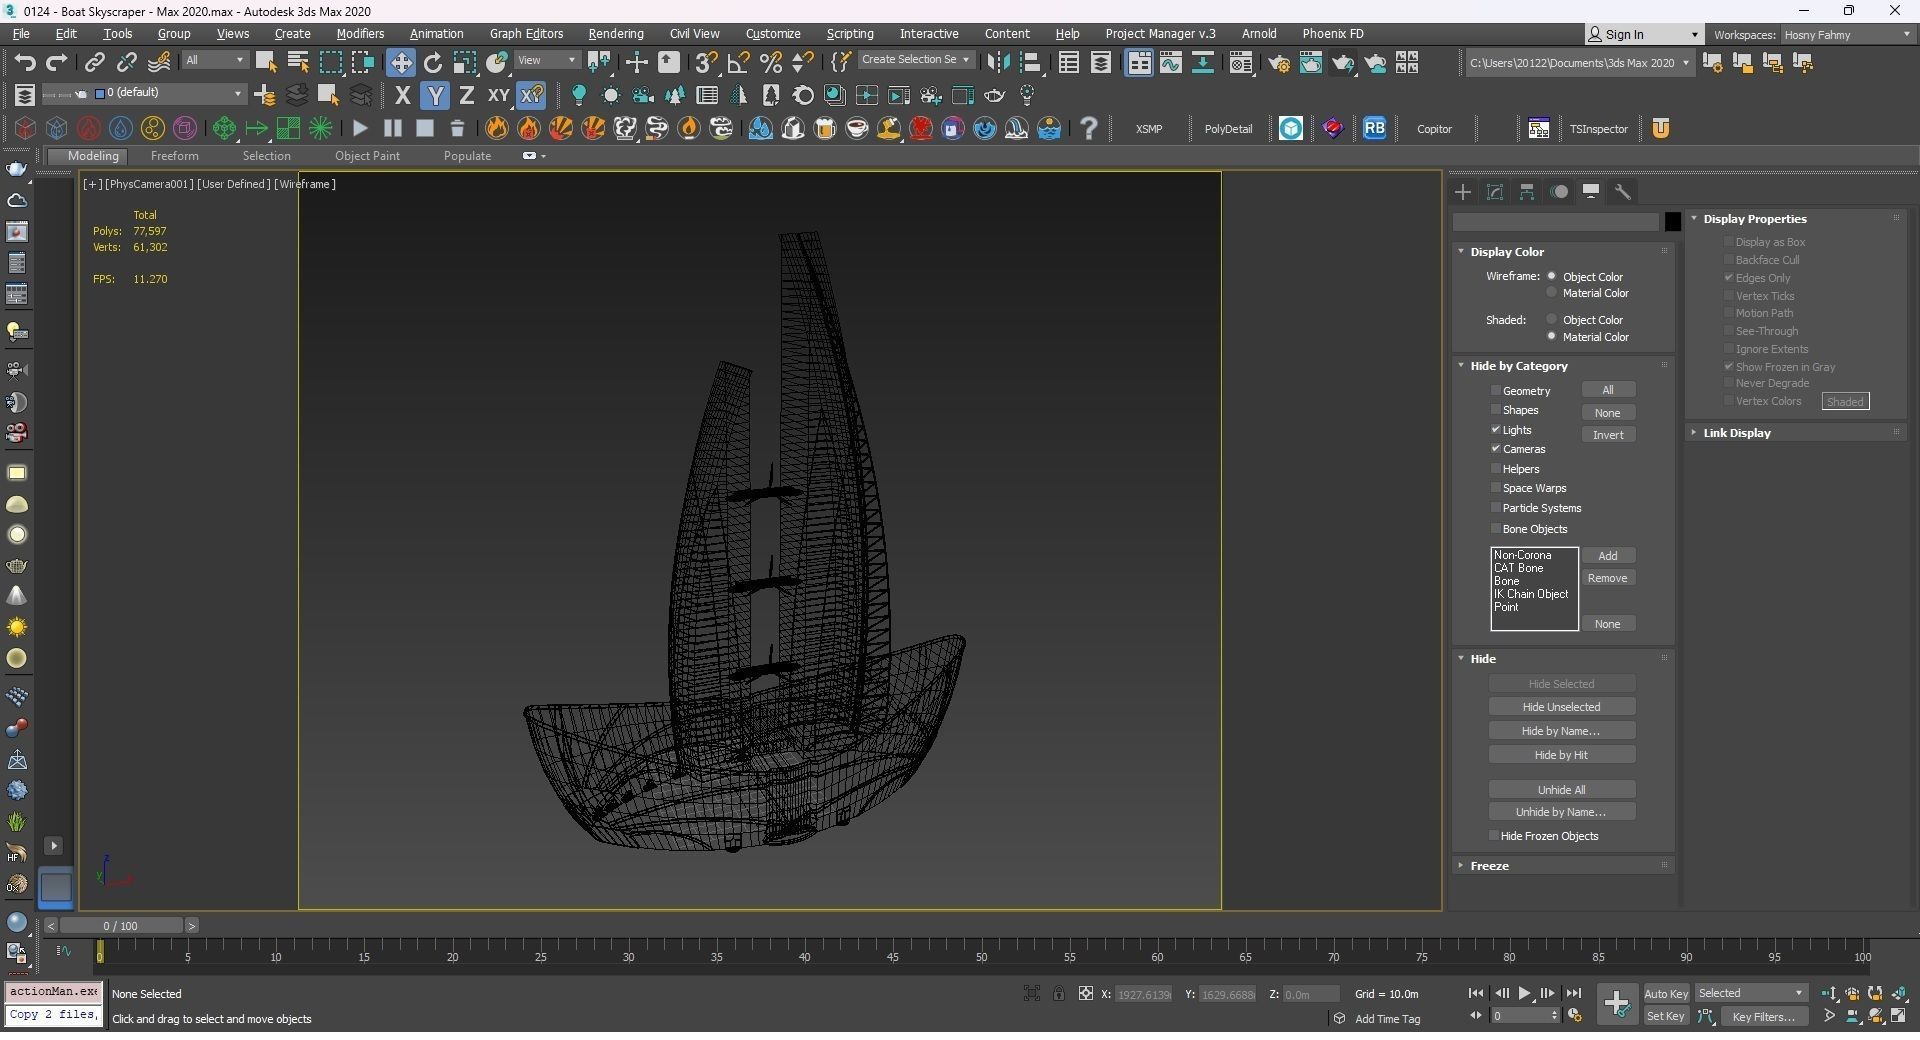Open the Modify command panel tab

point(1495,191)
